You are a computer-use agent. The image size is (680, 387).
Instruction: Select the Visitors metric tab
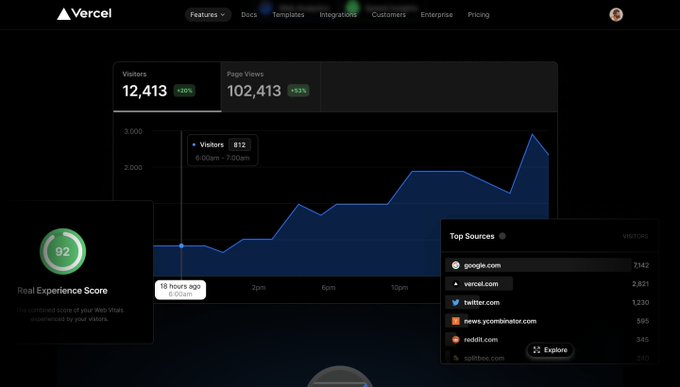(x=167, y=87)
